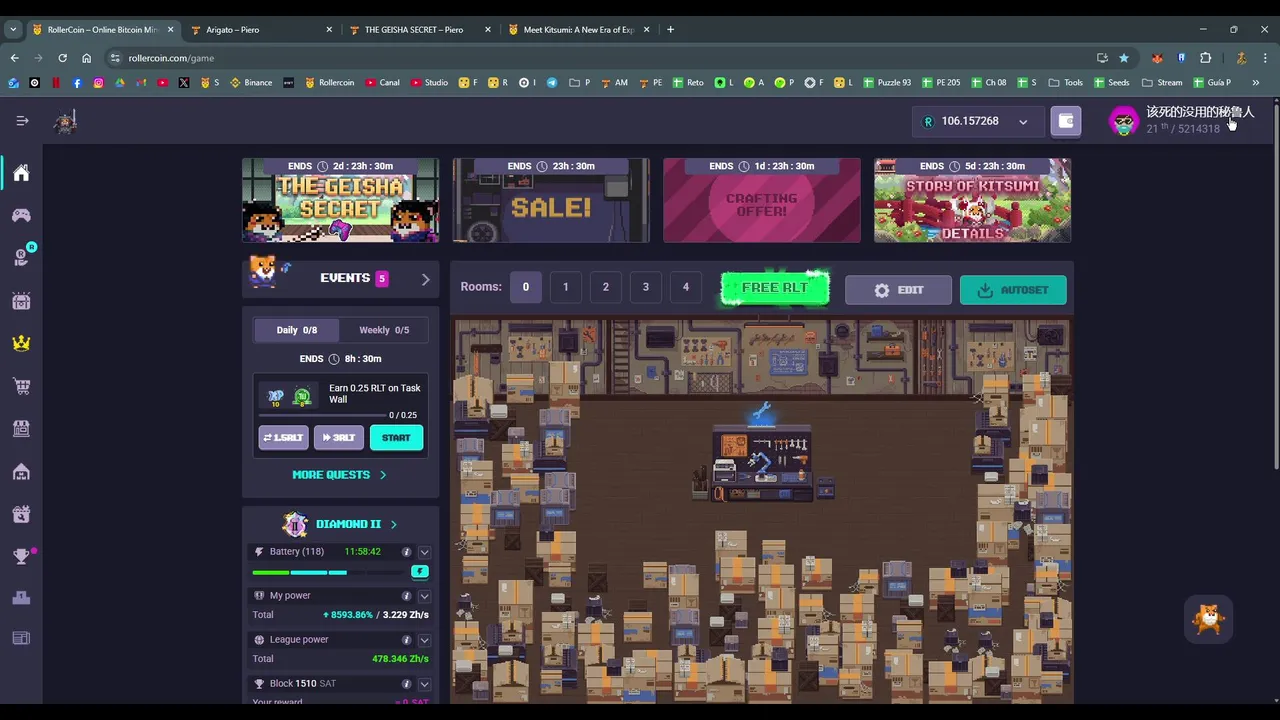Select room 3
Viewport: 1280px width, 720px height.
point(646,287)
